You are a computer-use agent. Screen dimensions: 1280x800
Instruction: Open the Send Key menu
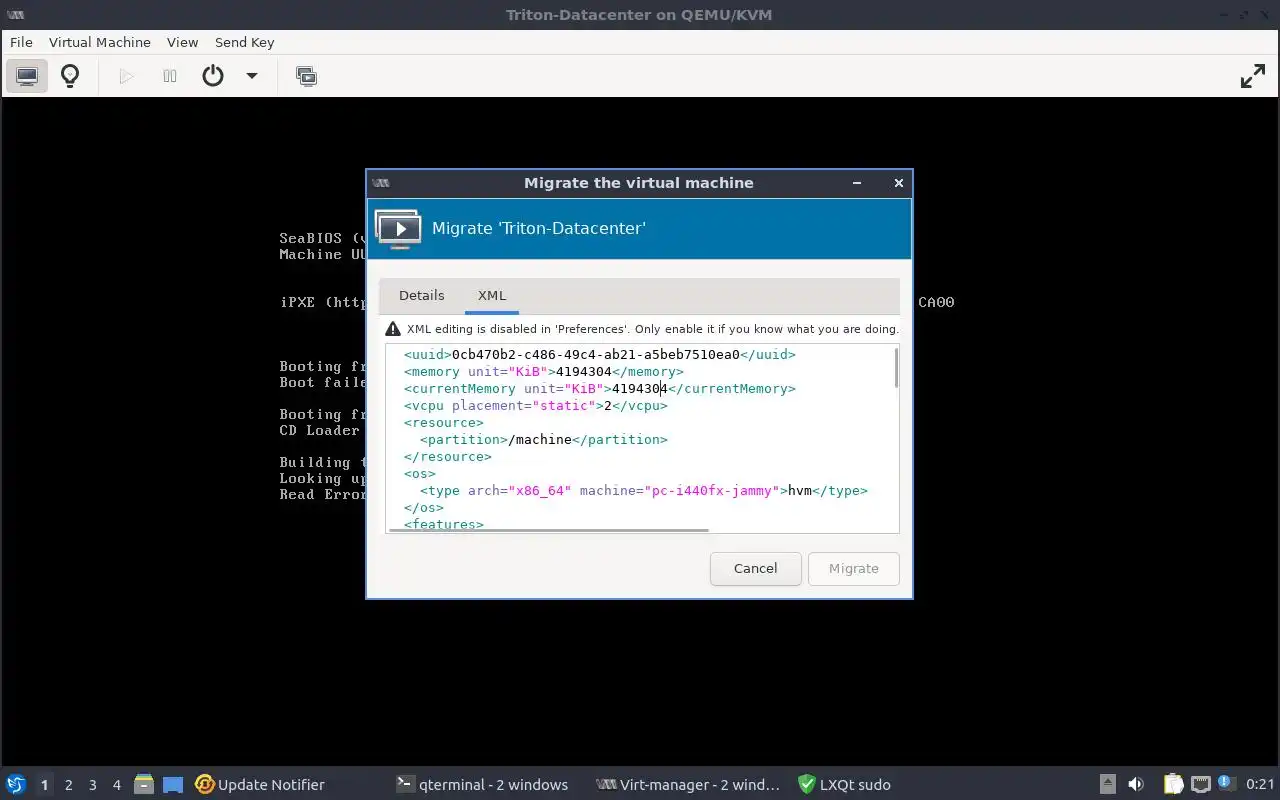[245, 42]
